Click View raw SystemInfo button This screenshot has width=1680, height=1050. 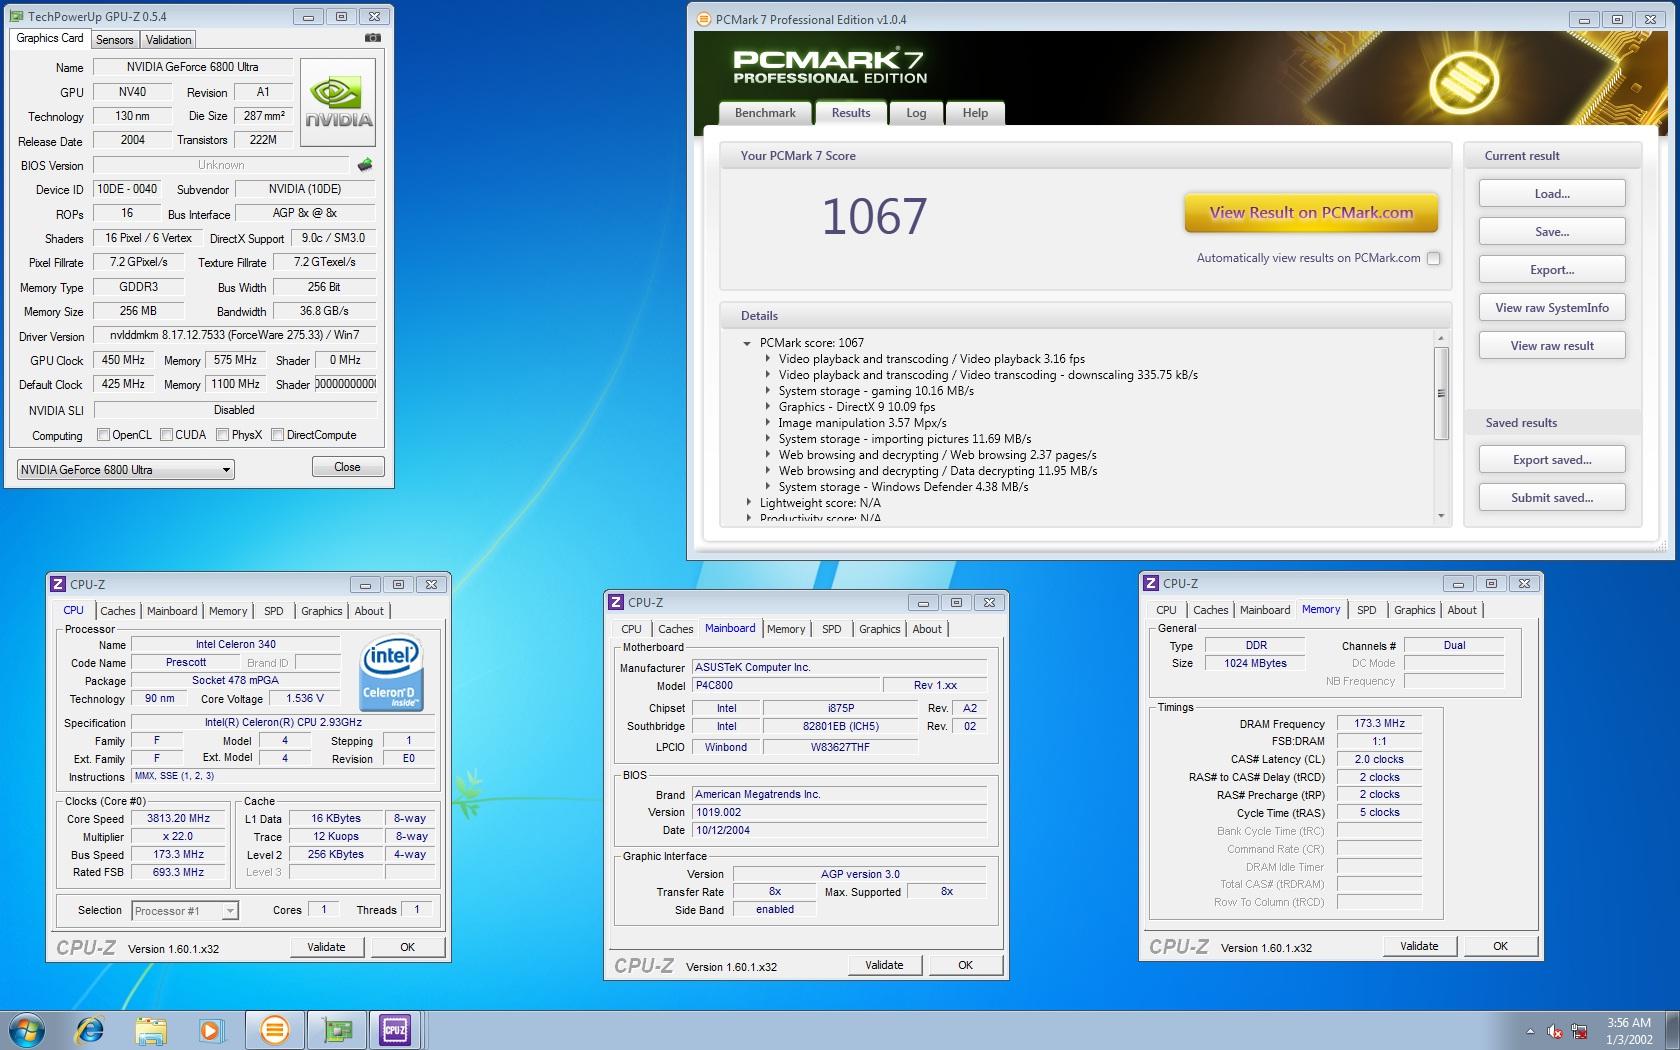click(1552, 308)
